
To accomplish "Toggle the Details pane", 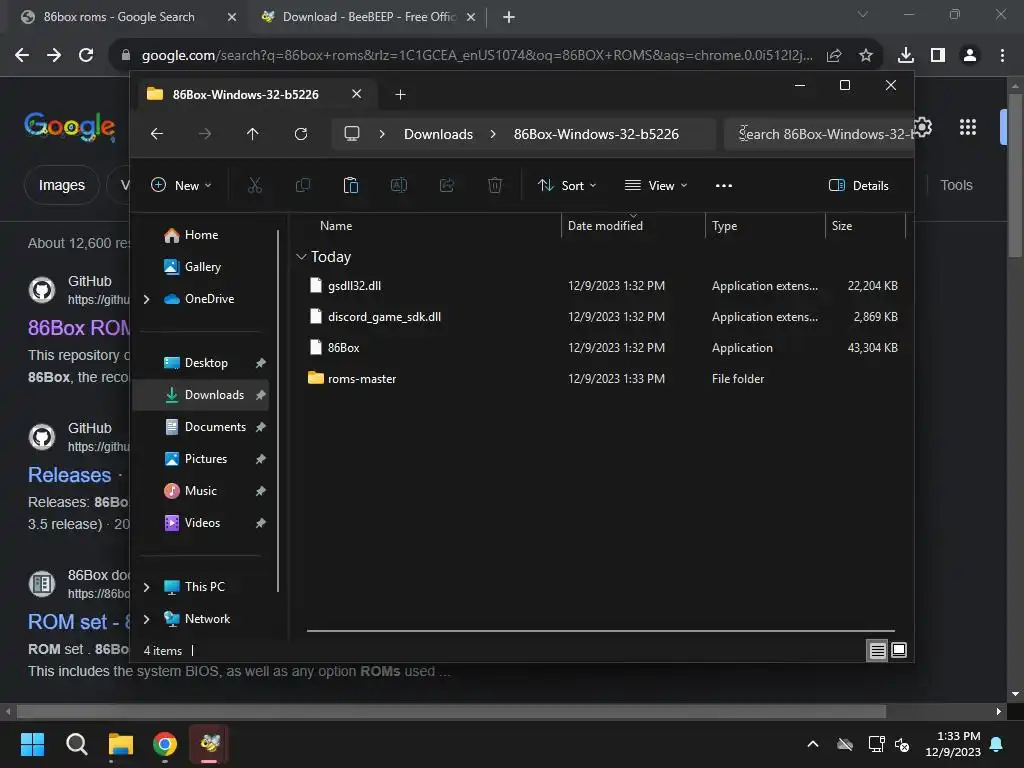I will tap(858, 185).
